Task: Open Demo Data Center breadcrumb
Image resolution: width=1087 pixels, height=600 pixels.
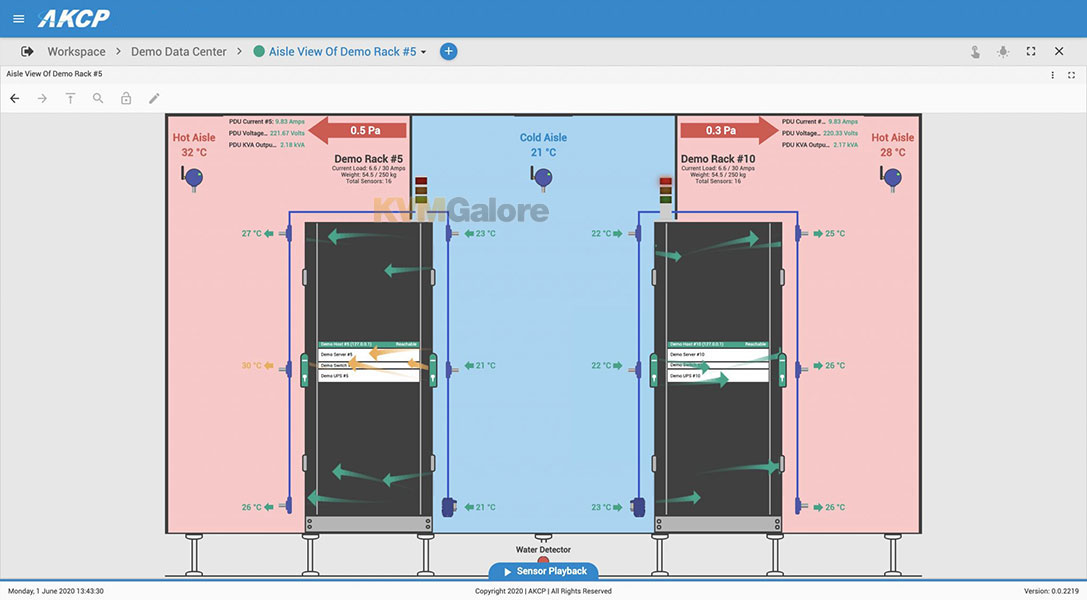Action: tap(179, 51)
